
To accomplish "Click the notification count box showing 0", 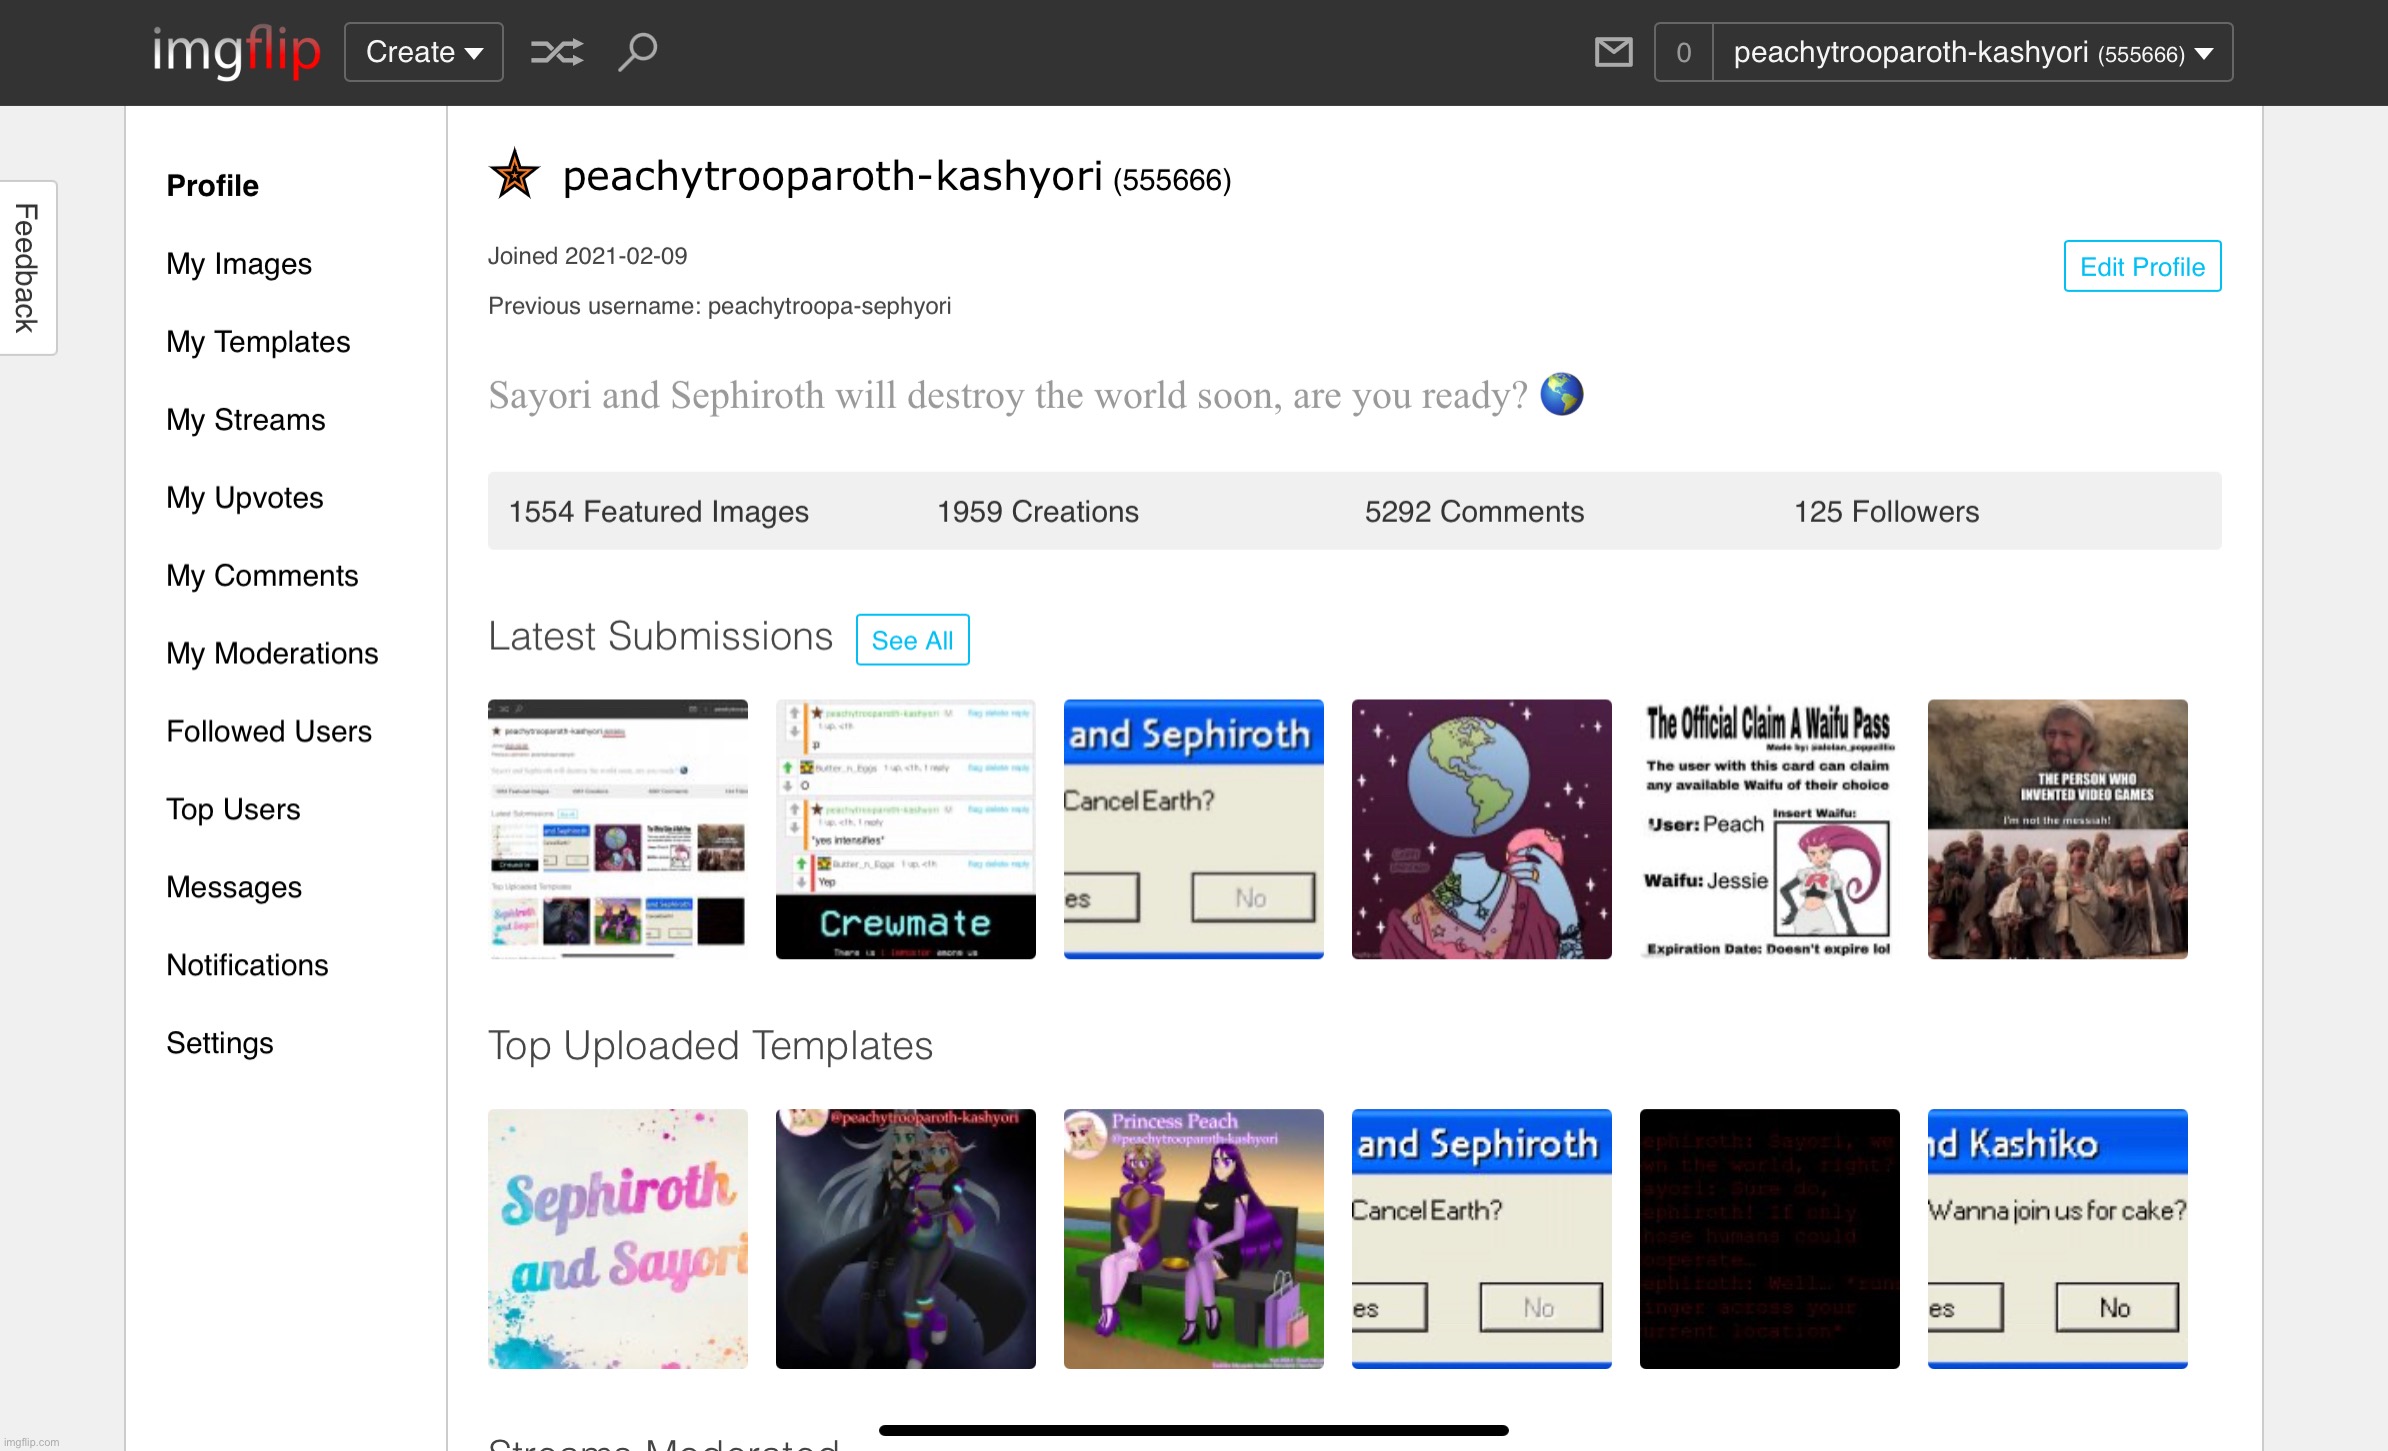I will 1684,52.
